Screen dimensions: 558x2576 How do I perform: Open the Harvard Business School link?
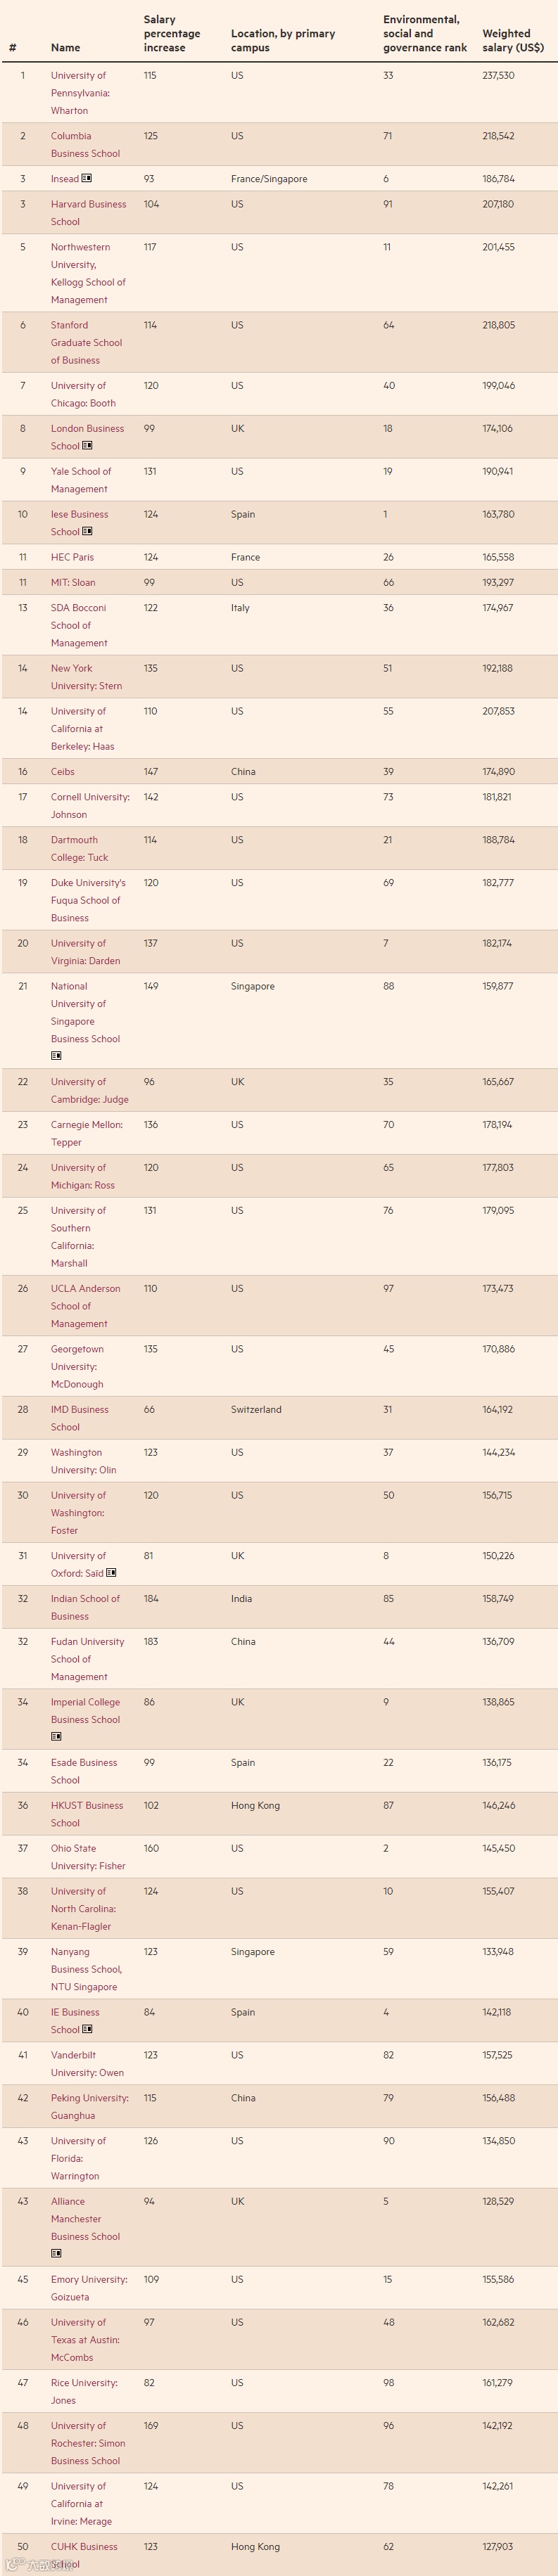tap(88, 213)
